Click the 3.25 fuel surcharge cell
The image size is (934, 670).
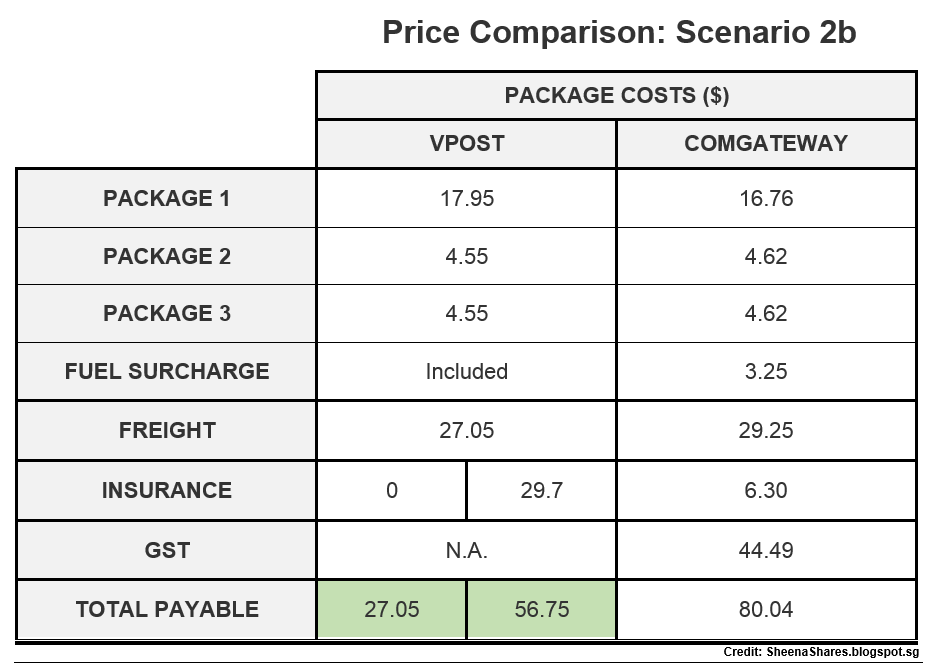tap(766, 371)
